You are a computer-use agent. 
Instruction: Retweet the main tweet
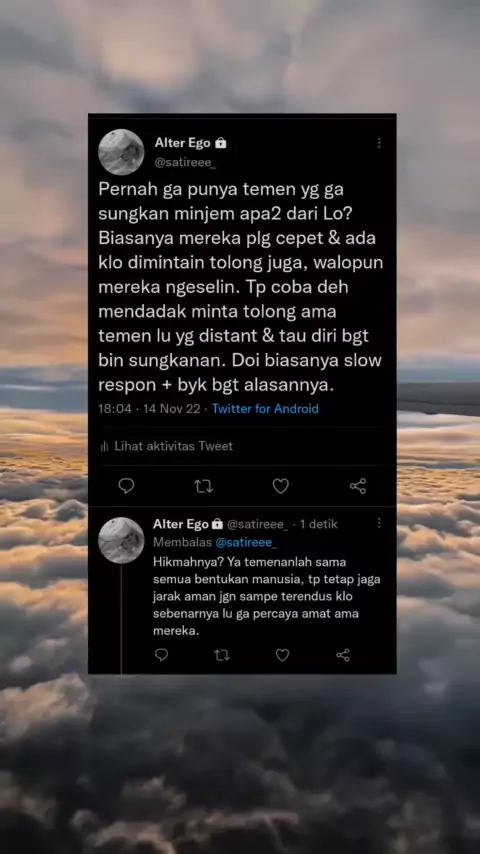[x=203, y=486]
